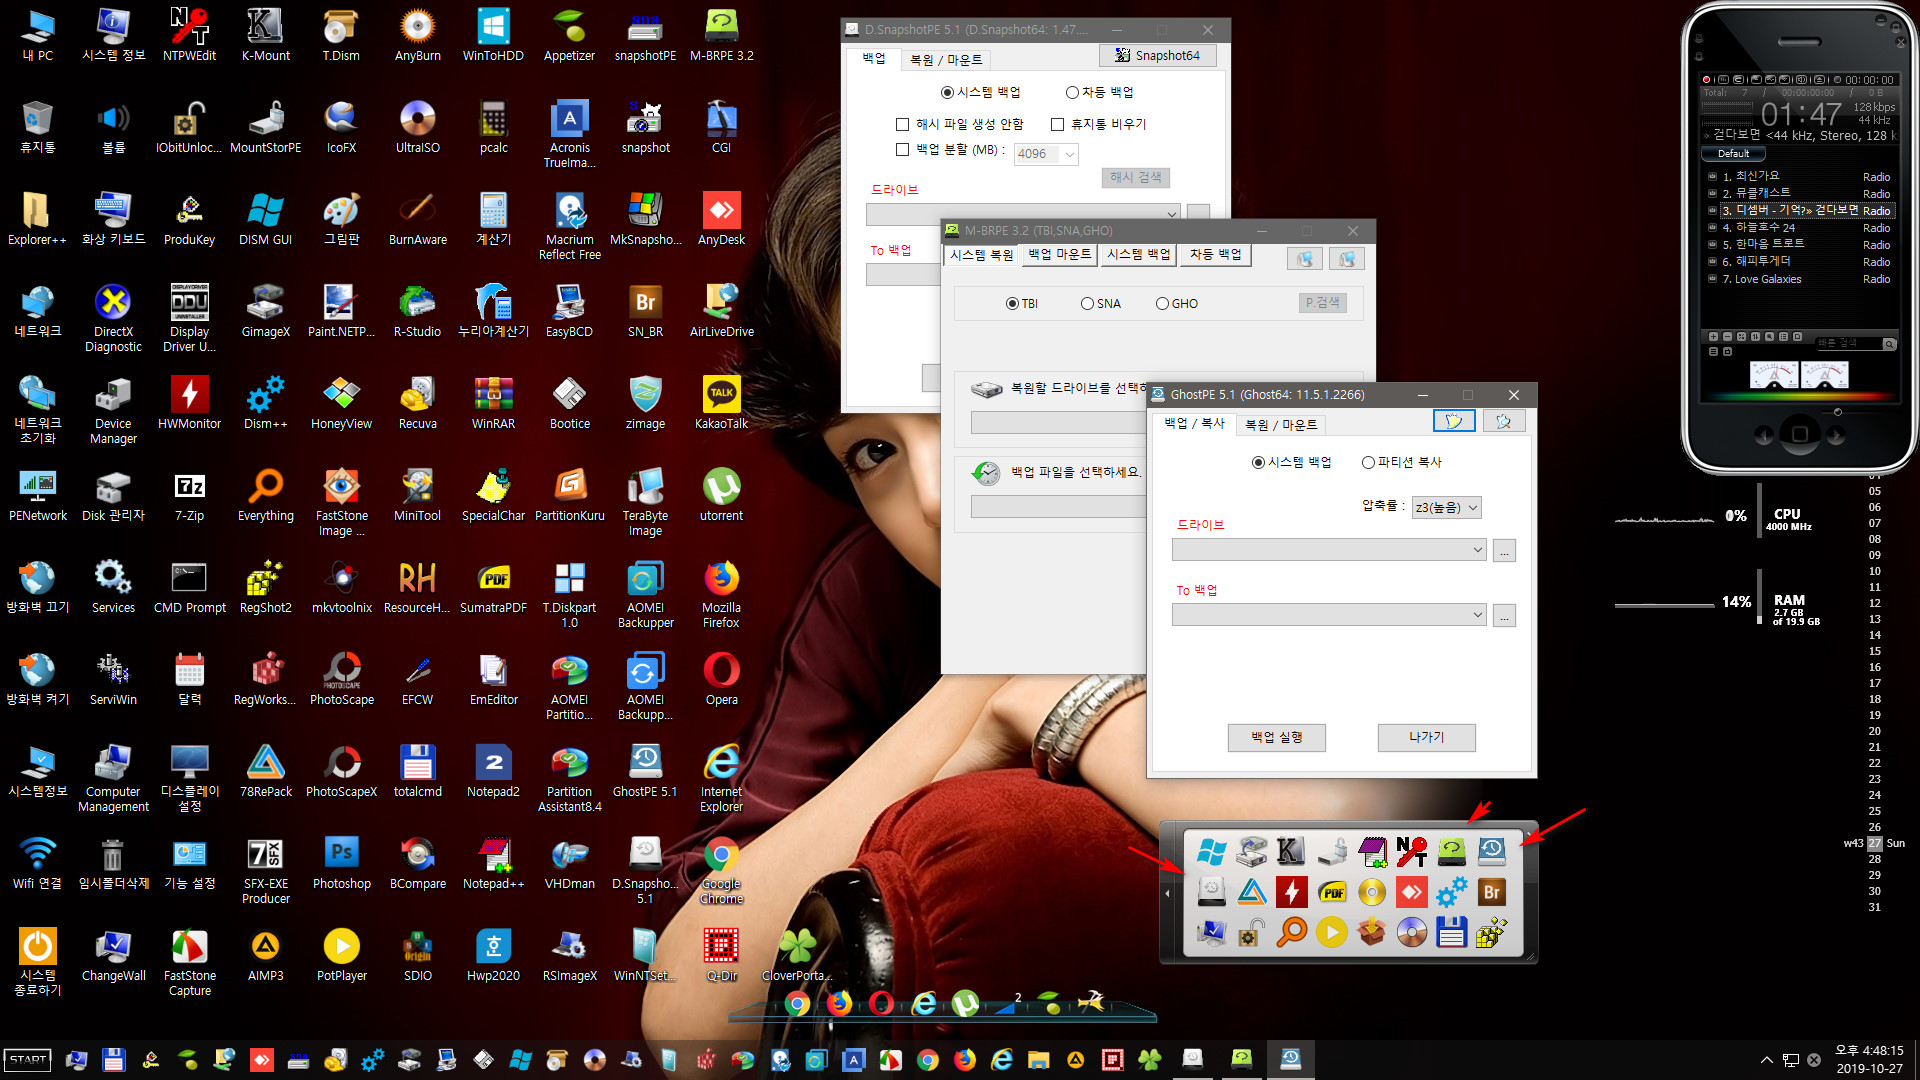Switch to 시스템 백업 tab in M-BRPE
This screenshot has height=1080, width=1920.
[x=1138, y=254]
